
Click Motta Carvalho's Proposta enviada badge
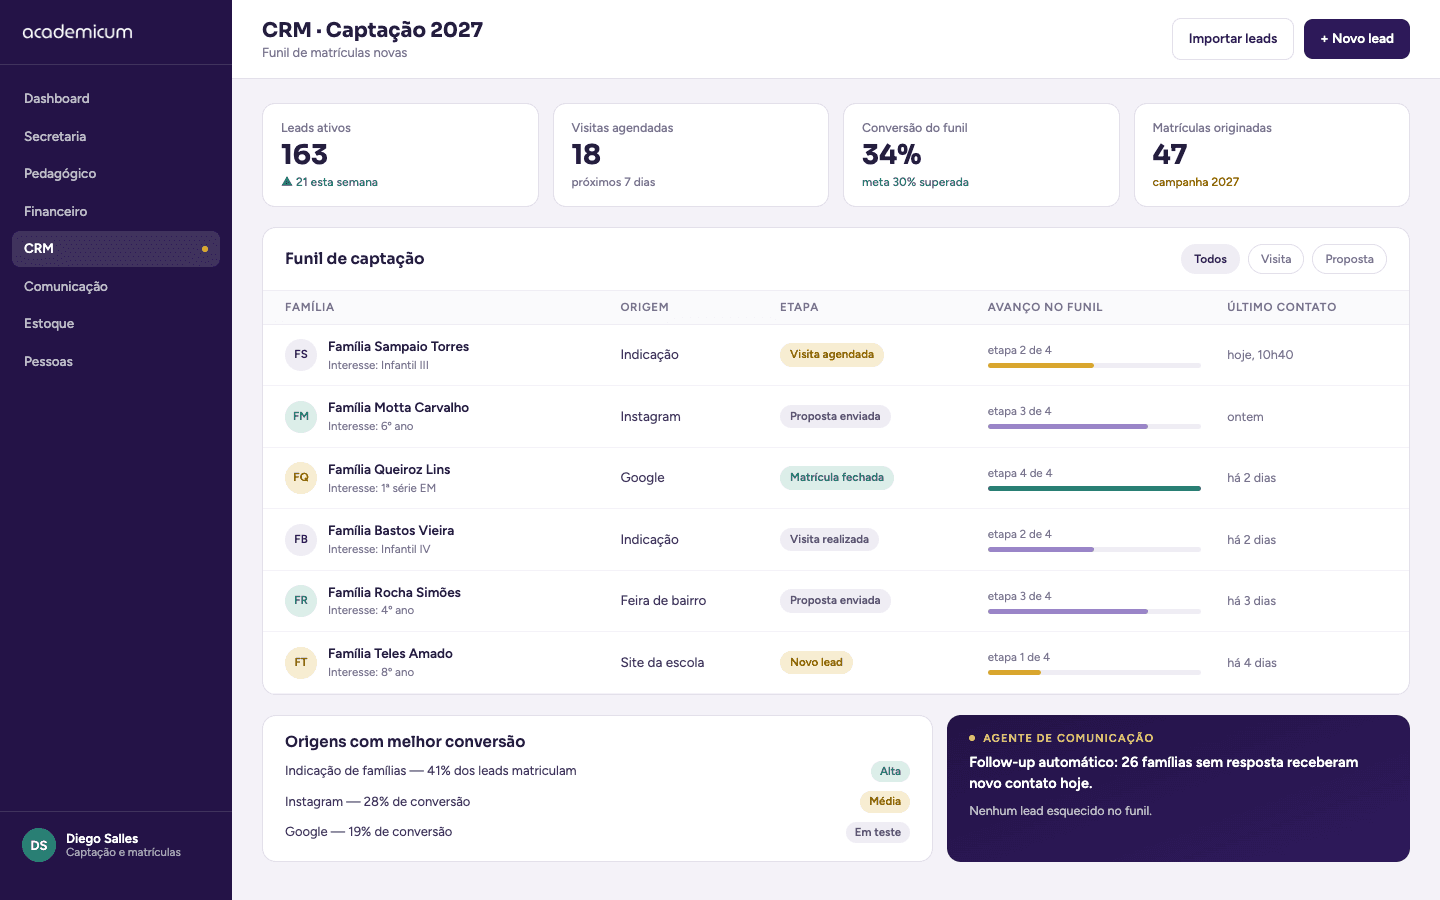point(835,416)
